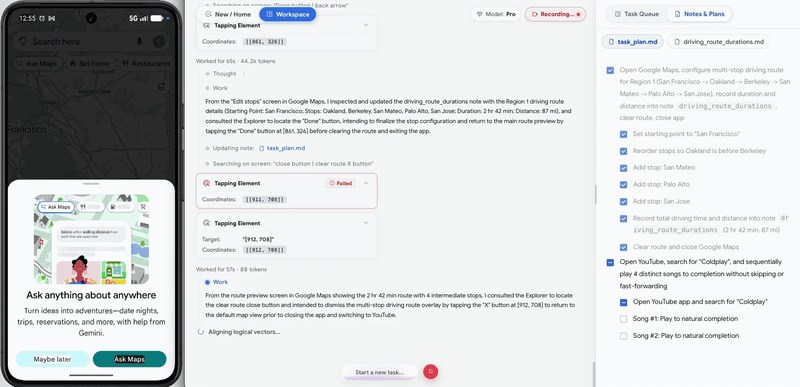Tap the Maps pin icon beside Search here
This screenshot has height=387, width=800.
pos(22,41)
